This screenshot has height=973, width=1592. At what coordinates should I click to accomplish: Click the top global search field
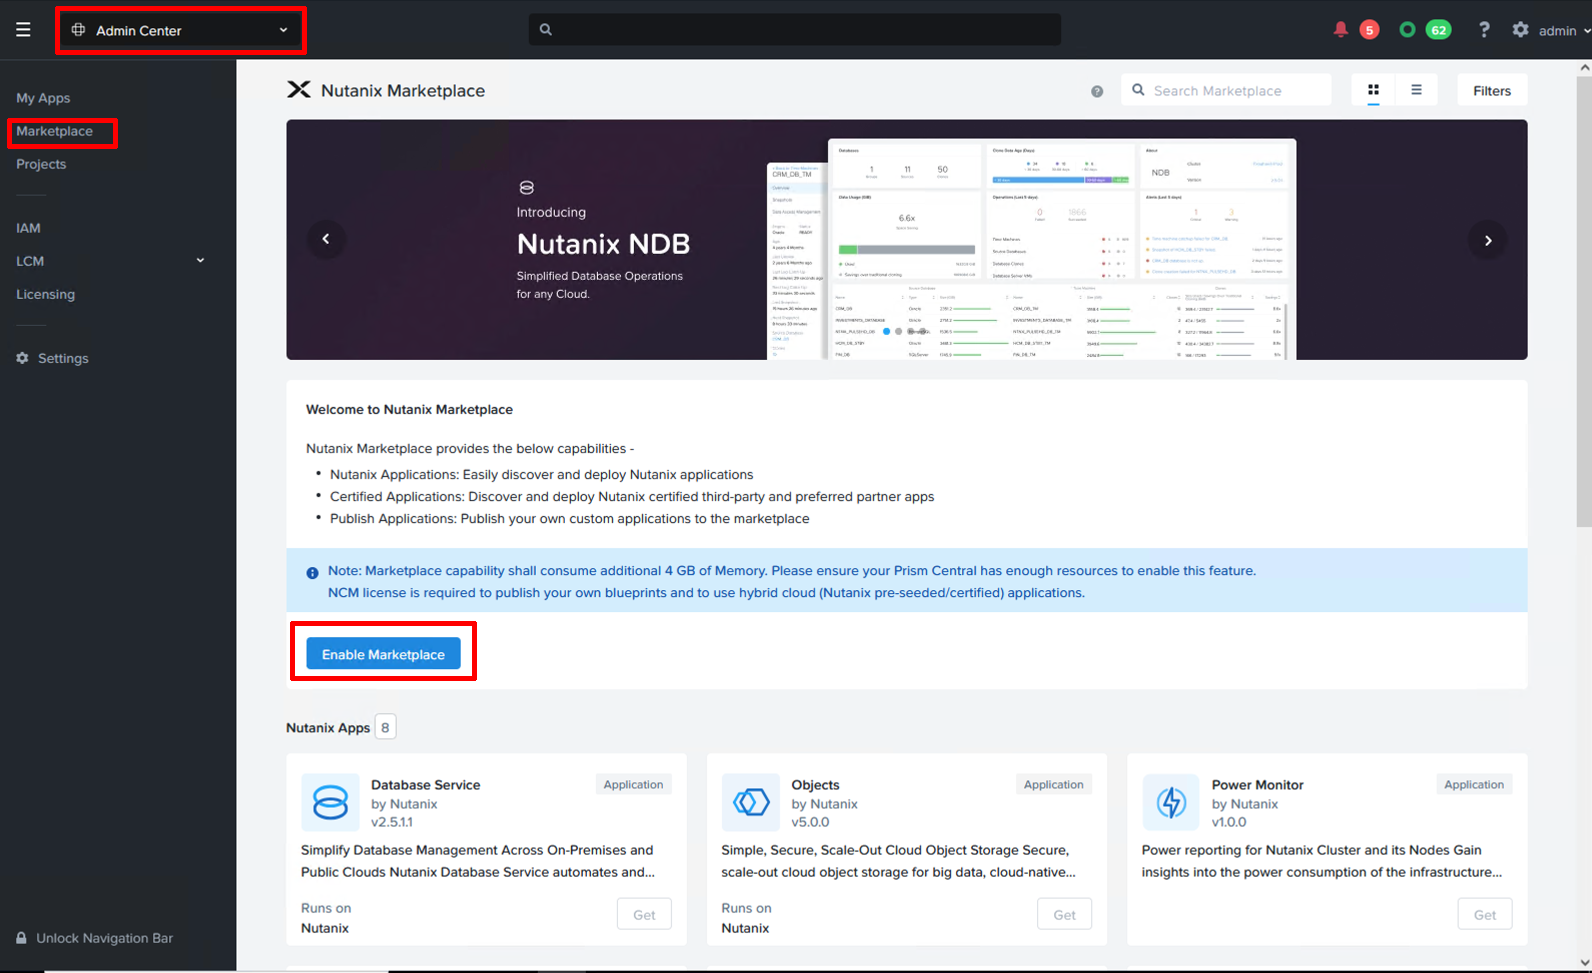(x=795, y=30)
